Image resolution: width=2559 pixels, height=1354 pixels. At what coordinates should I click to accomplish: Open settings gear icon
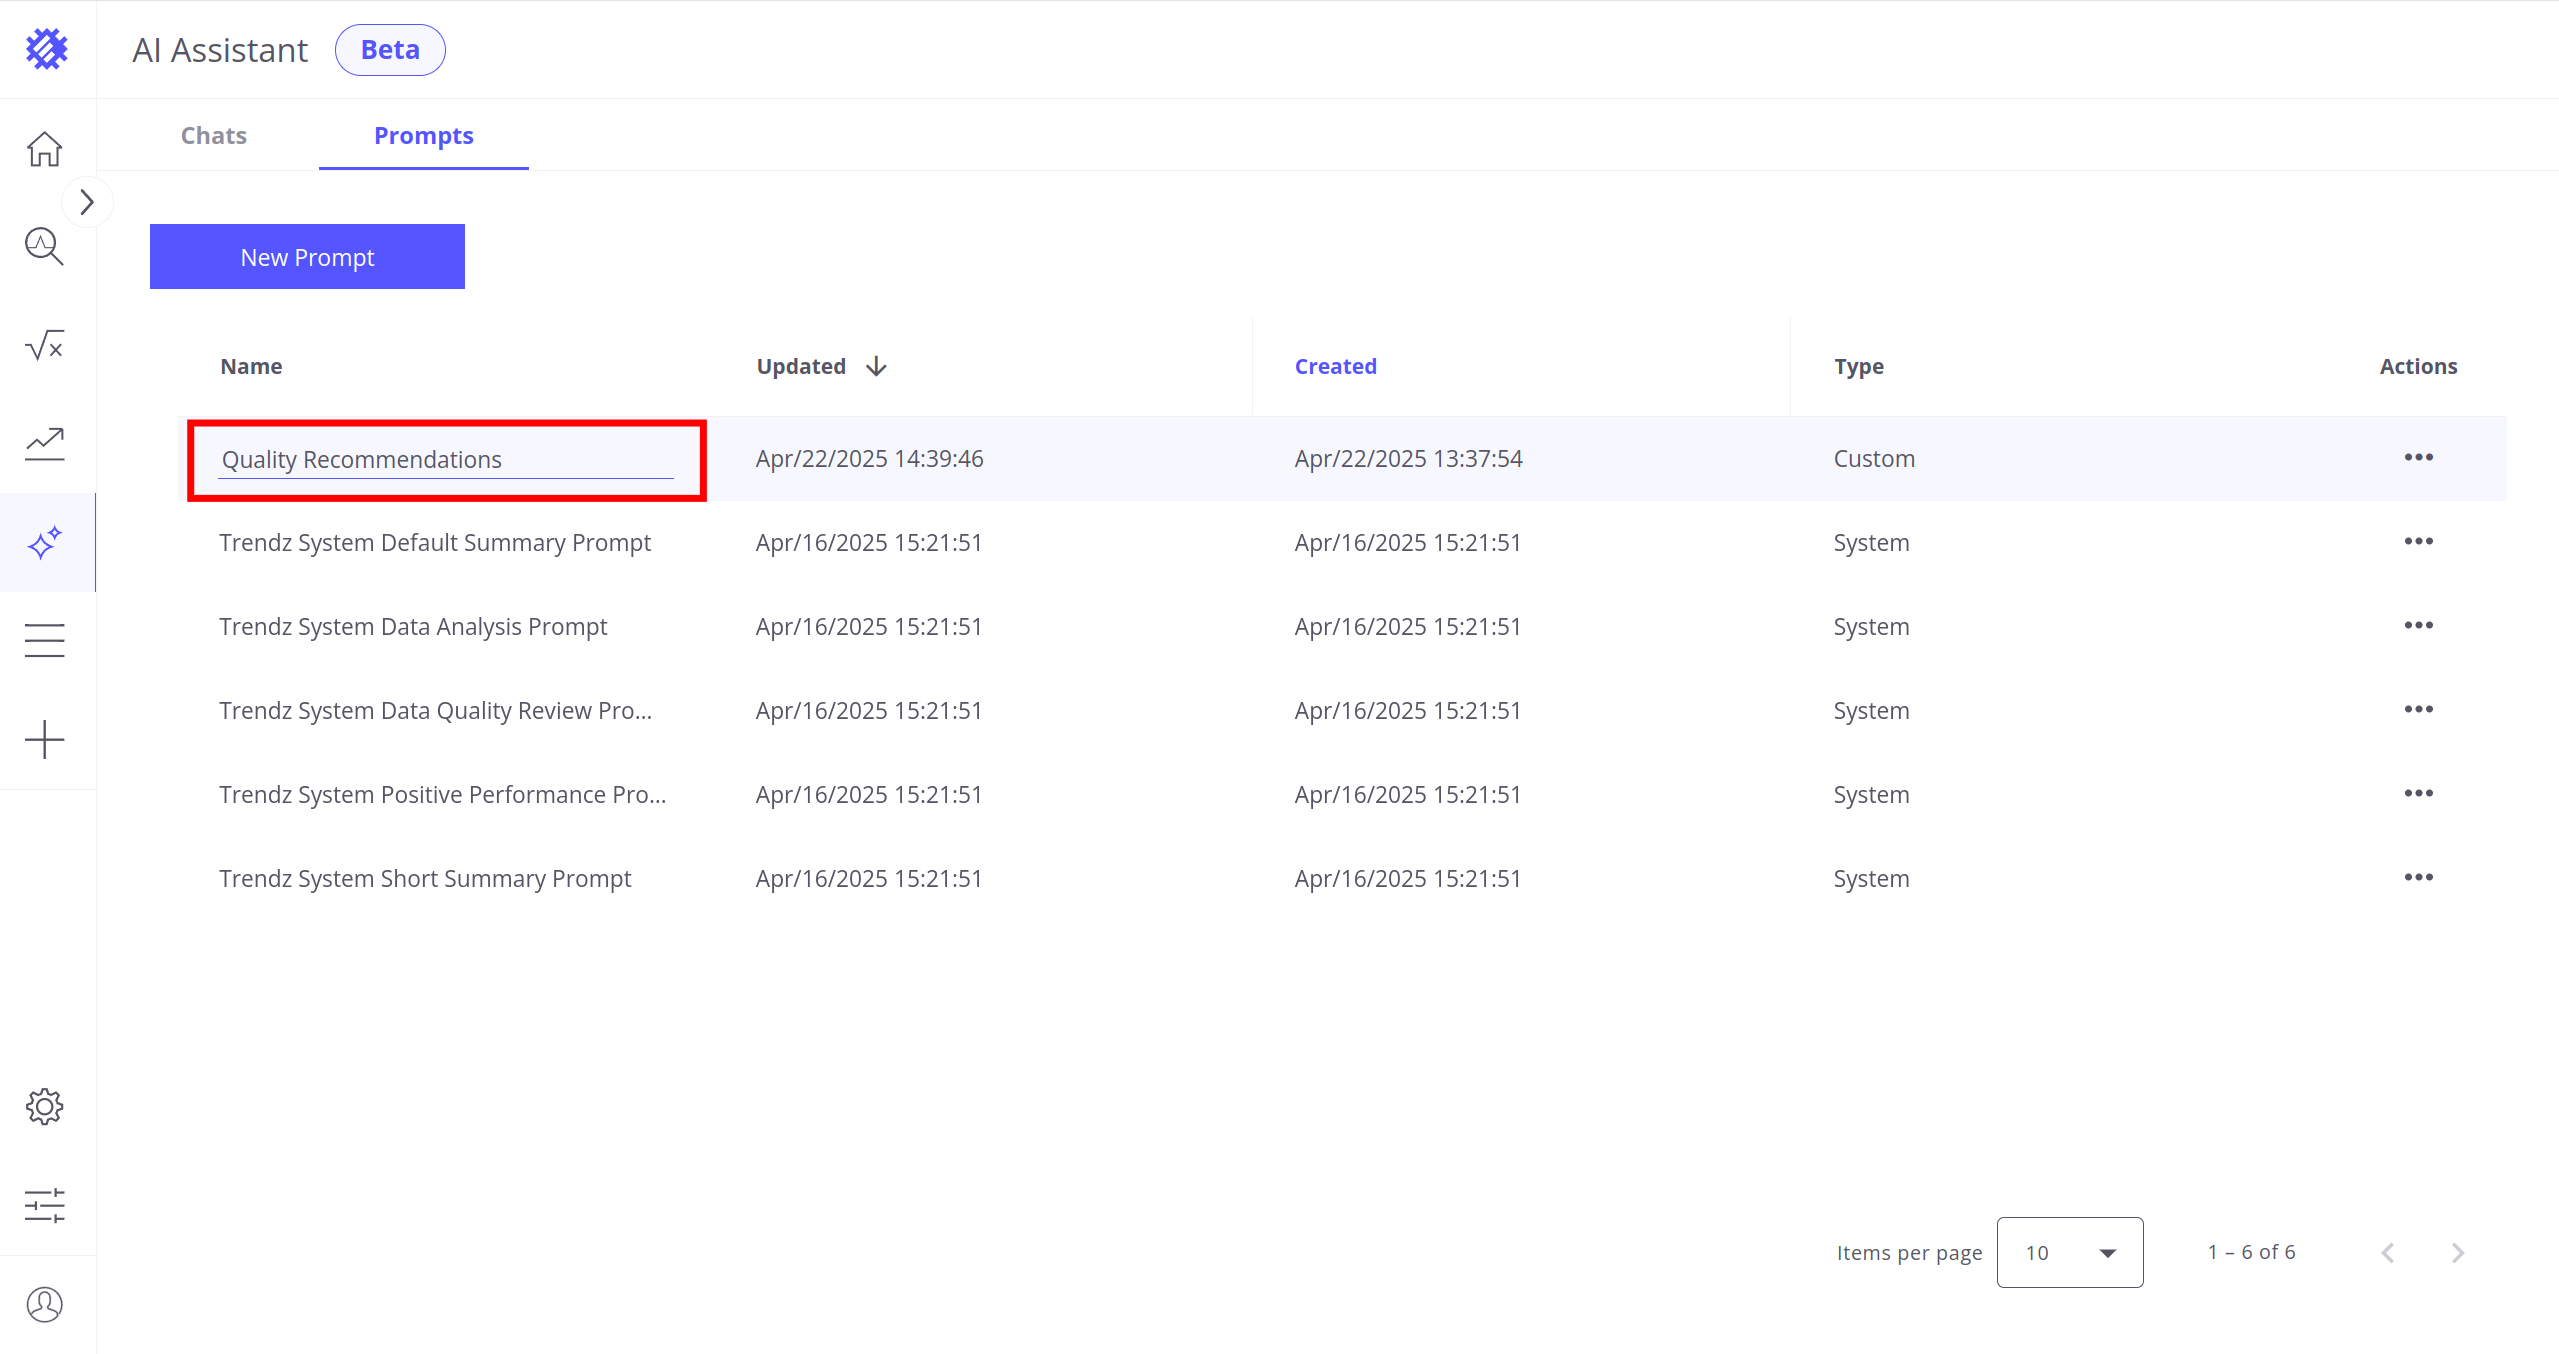tap(44, 1107)
